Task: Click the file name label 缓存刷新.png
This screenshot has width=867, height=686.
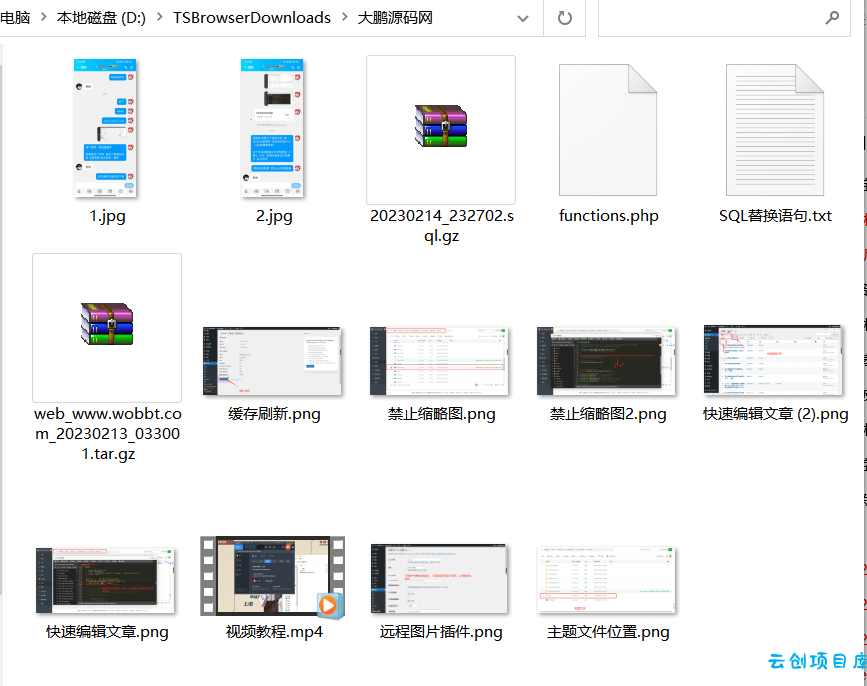Action: click(274, 414)
